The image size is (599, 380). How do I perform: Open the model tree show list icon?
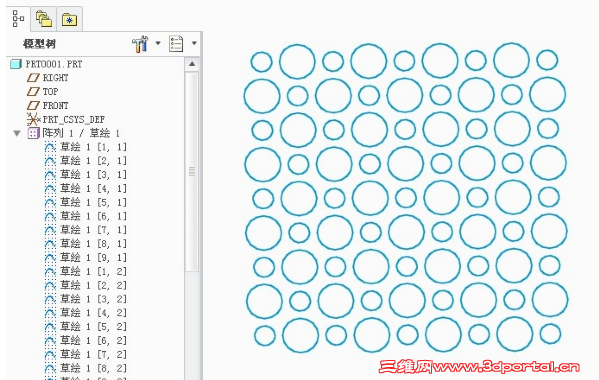176,44
